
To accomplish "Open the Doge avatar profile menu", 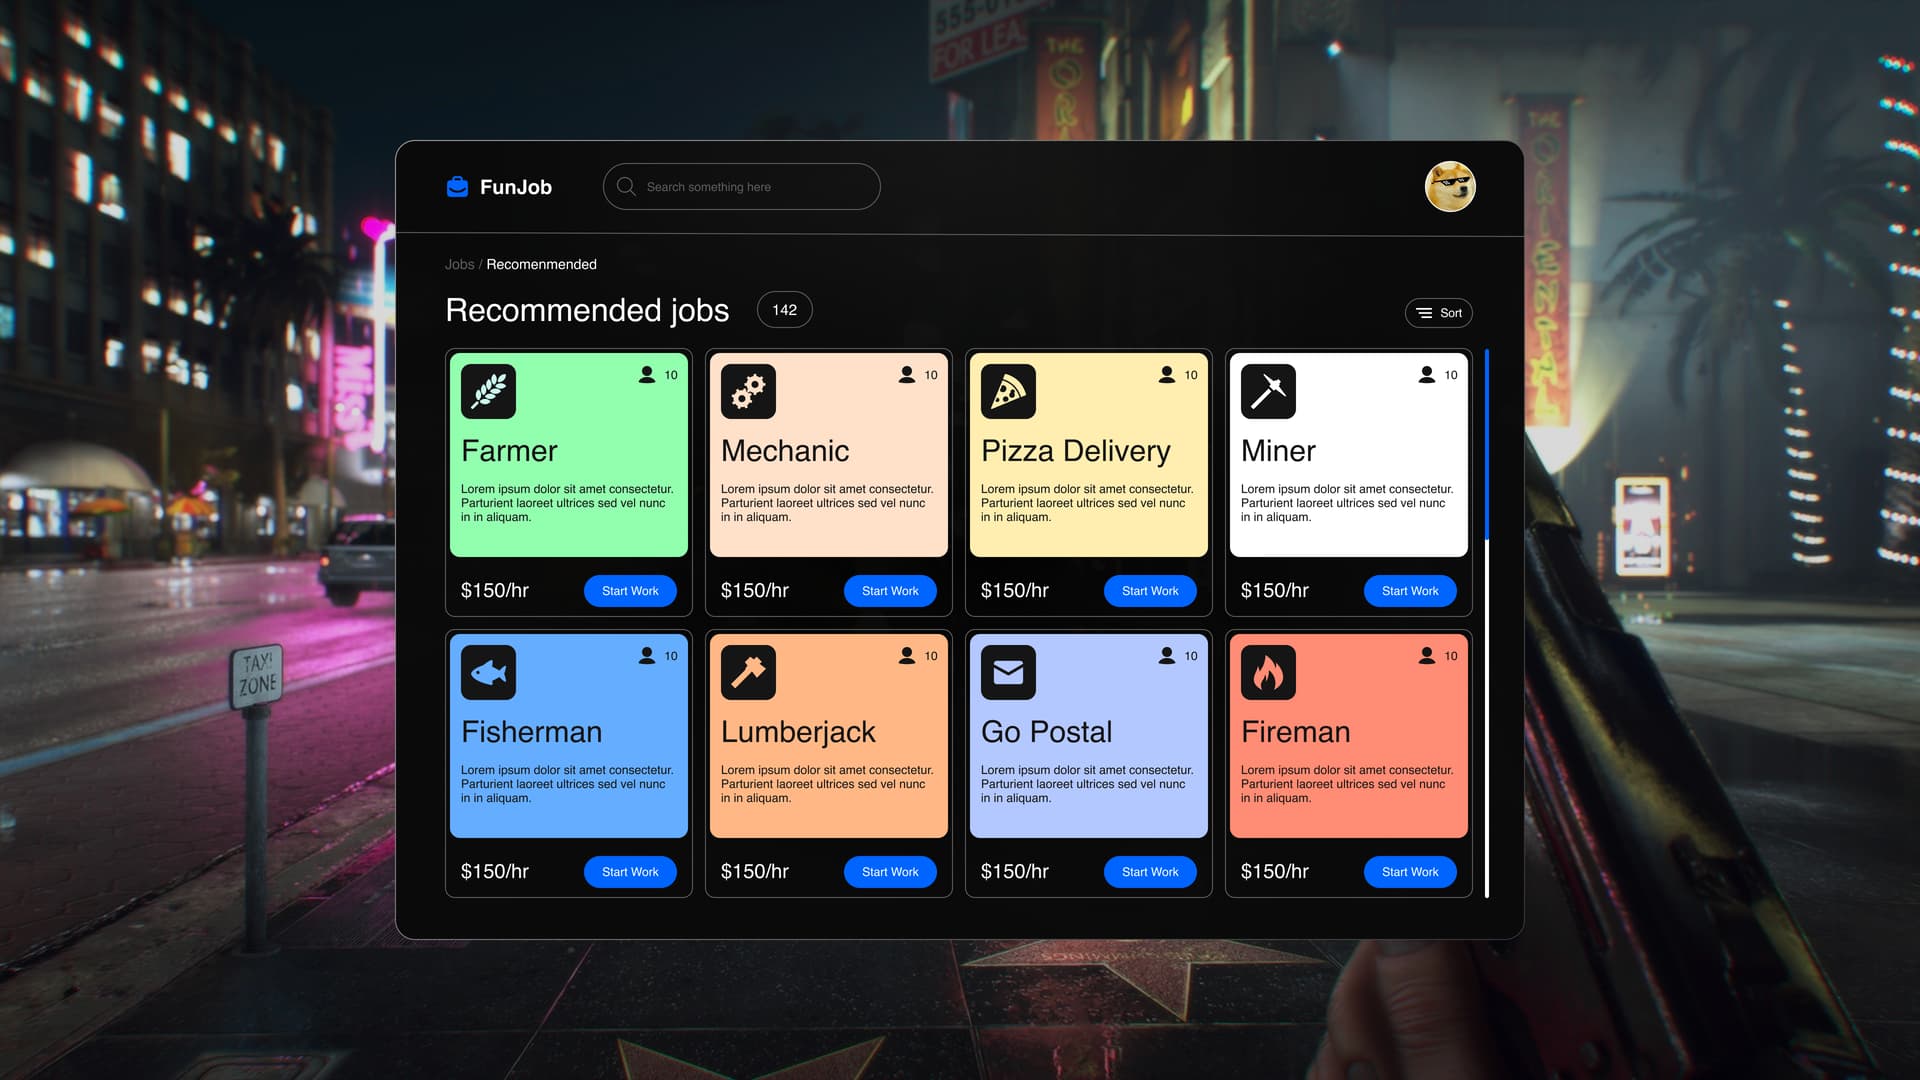I will point(1449,187).
